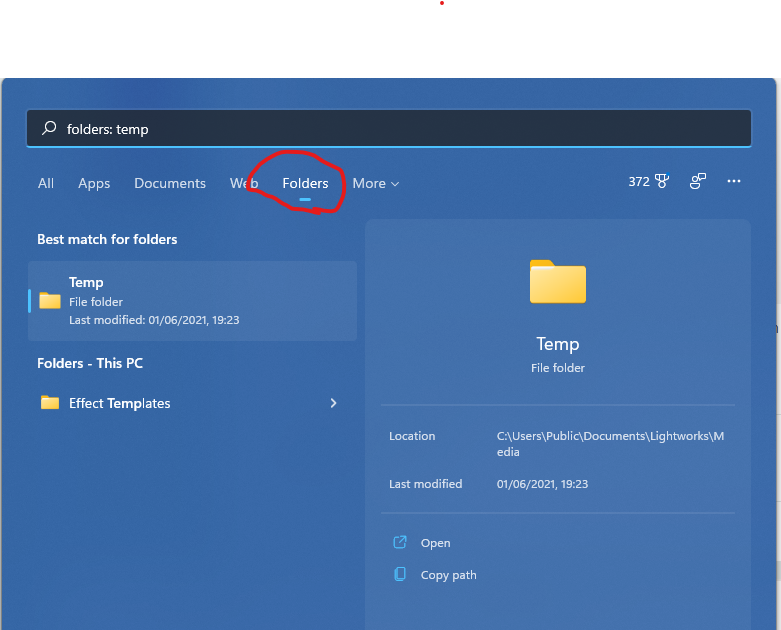Click the Open external-link icon
This screenshot has width=781, height=630.
coord(400,543)
